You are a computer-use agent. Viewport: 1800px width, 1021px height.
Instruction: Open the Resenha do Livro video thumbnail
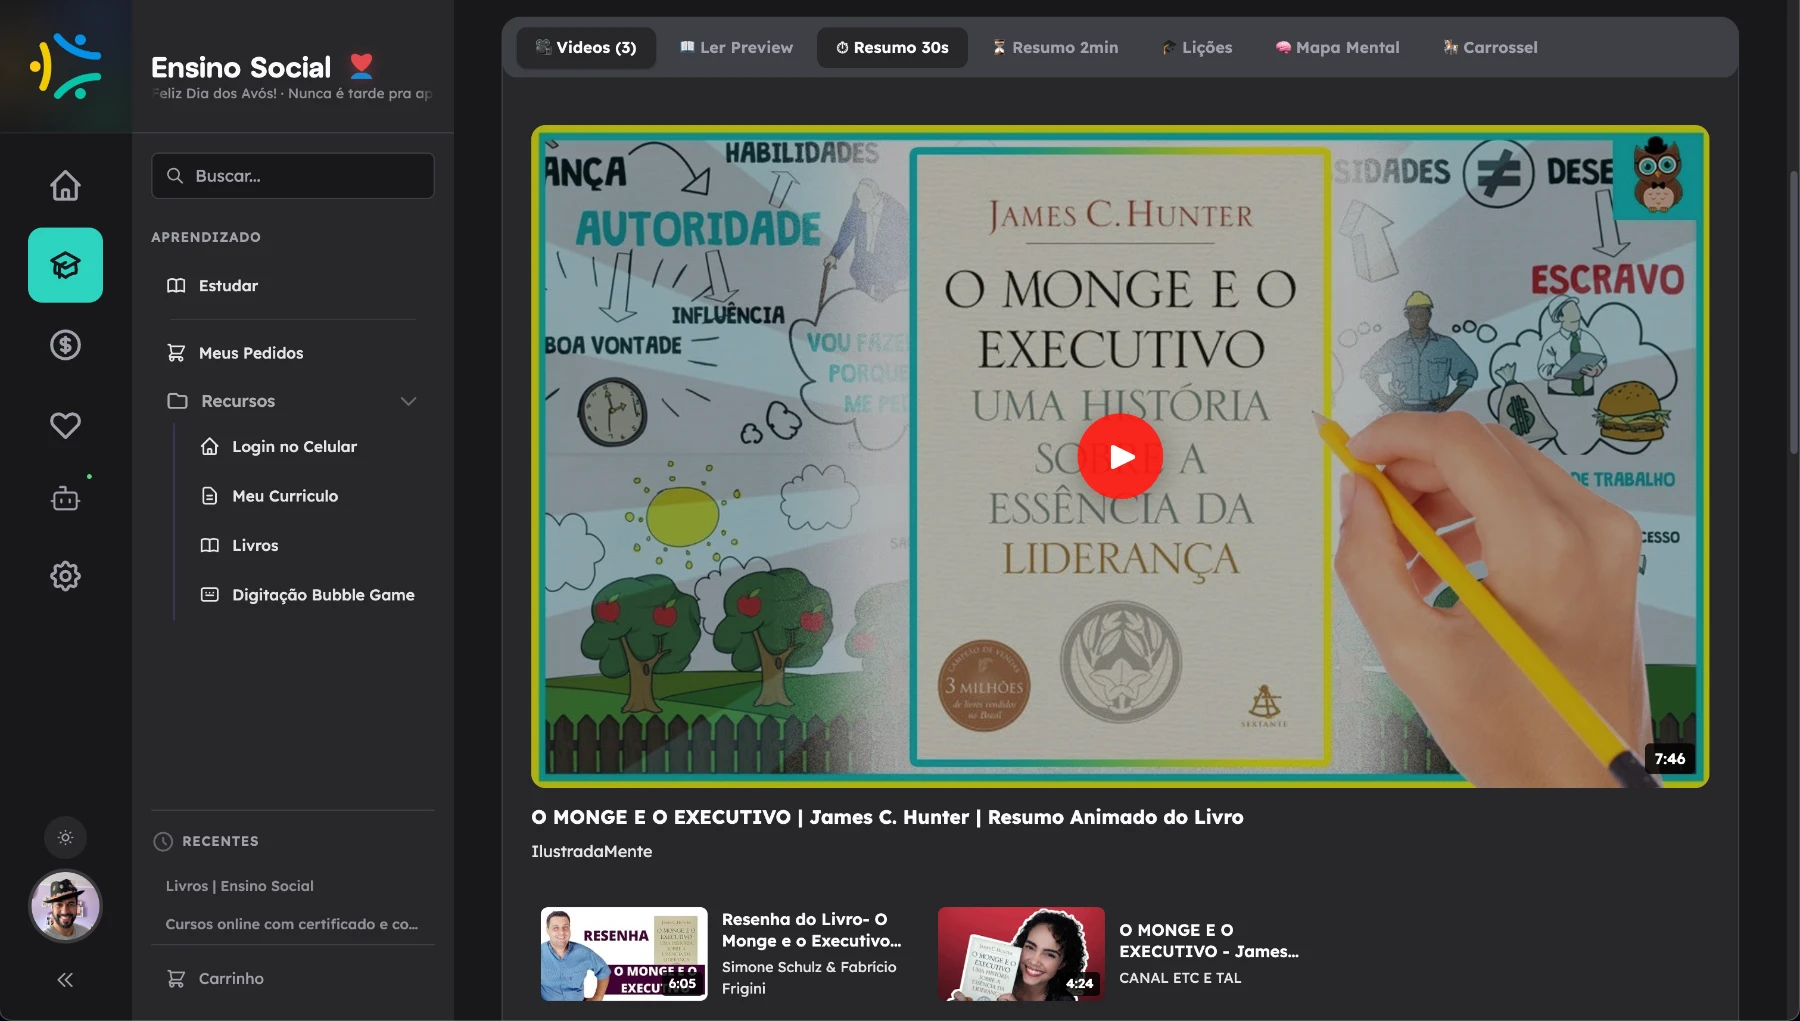coord(624,954)
